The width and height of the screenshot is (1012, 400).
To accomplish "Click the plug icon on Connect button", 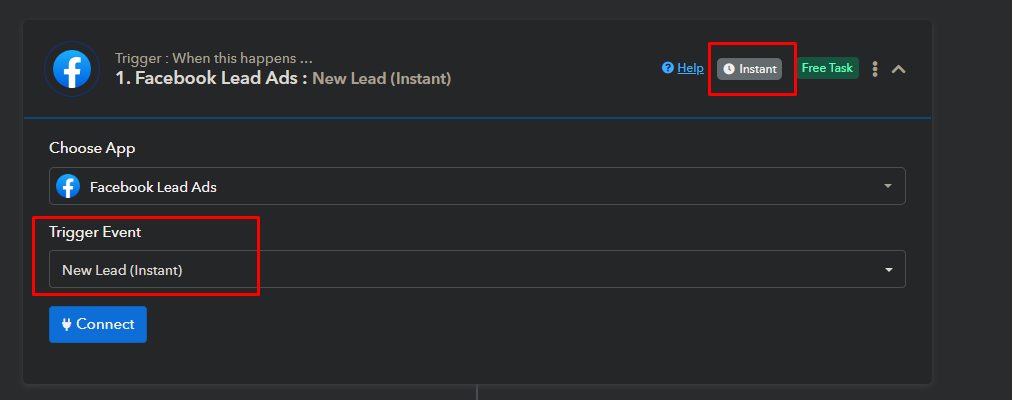I will [66, 325].
